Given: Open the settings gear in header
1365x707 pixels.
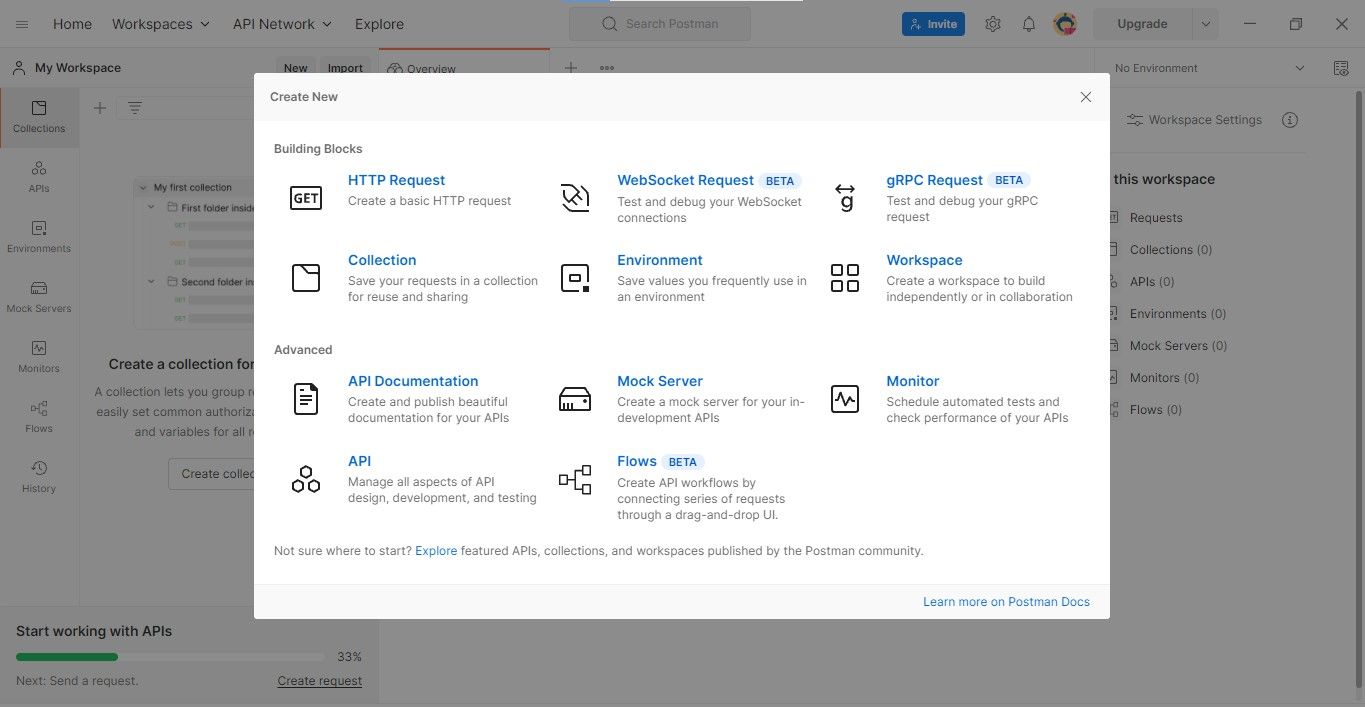Looking at the screenshot, I should point(992,24).
